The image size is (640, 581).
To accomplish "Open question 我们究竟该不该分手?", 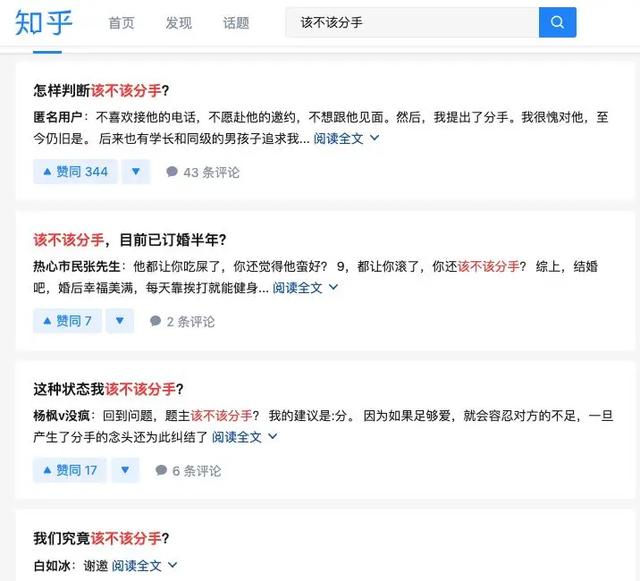I will tap(101, 538).
